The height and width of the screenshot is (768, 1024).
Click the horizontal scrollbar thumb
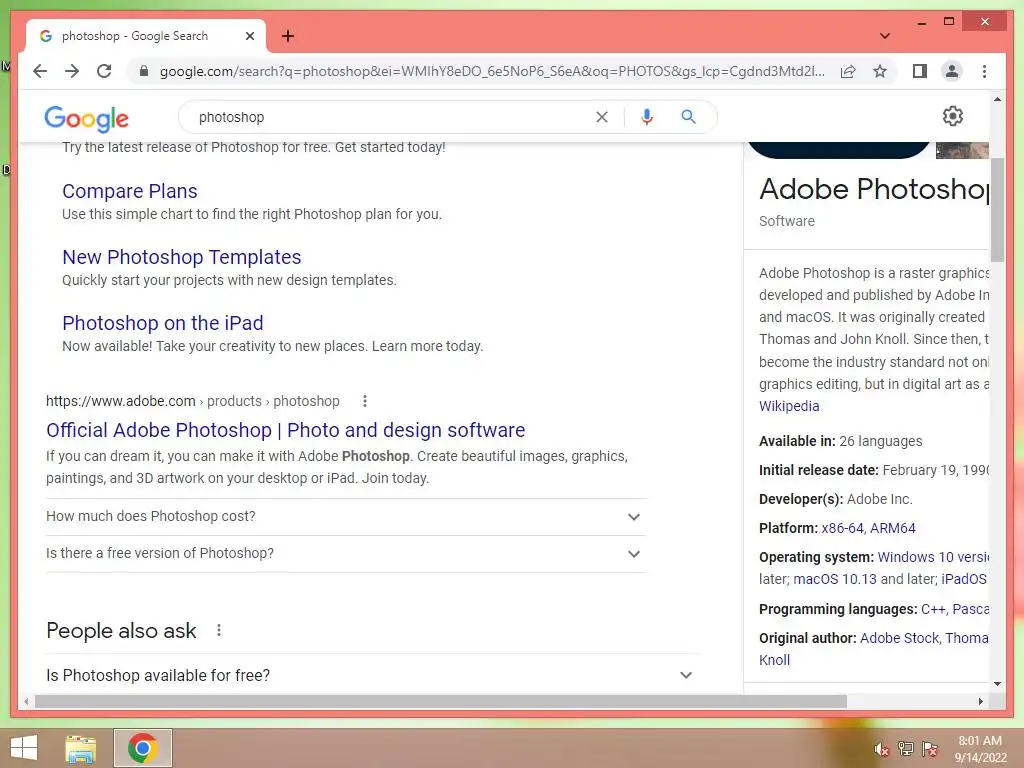[x=441, y=701]
